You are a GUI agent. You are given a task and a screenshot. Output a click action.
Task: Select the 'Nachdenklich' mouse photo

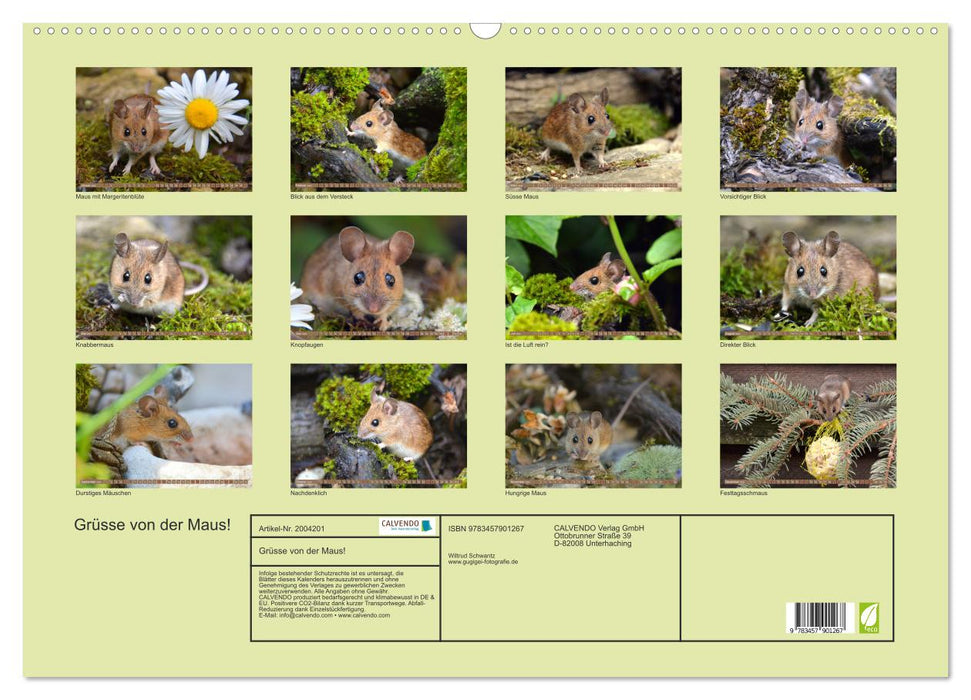[x=378, y=425]
